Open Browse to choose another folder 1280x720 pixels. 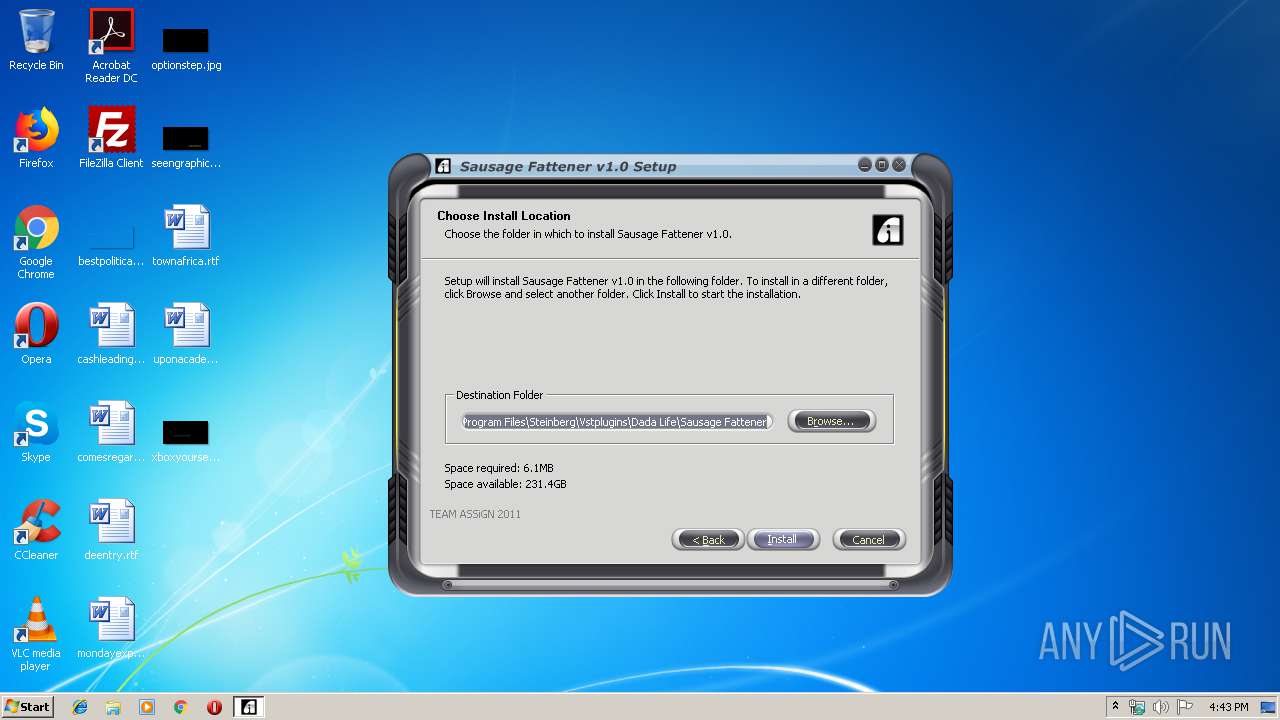click(x=831, y=421)
